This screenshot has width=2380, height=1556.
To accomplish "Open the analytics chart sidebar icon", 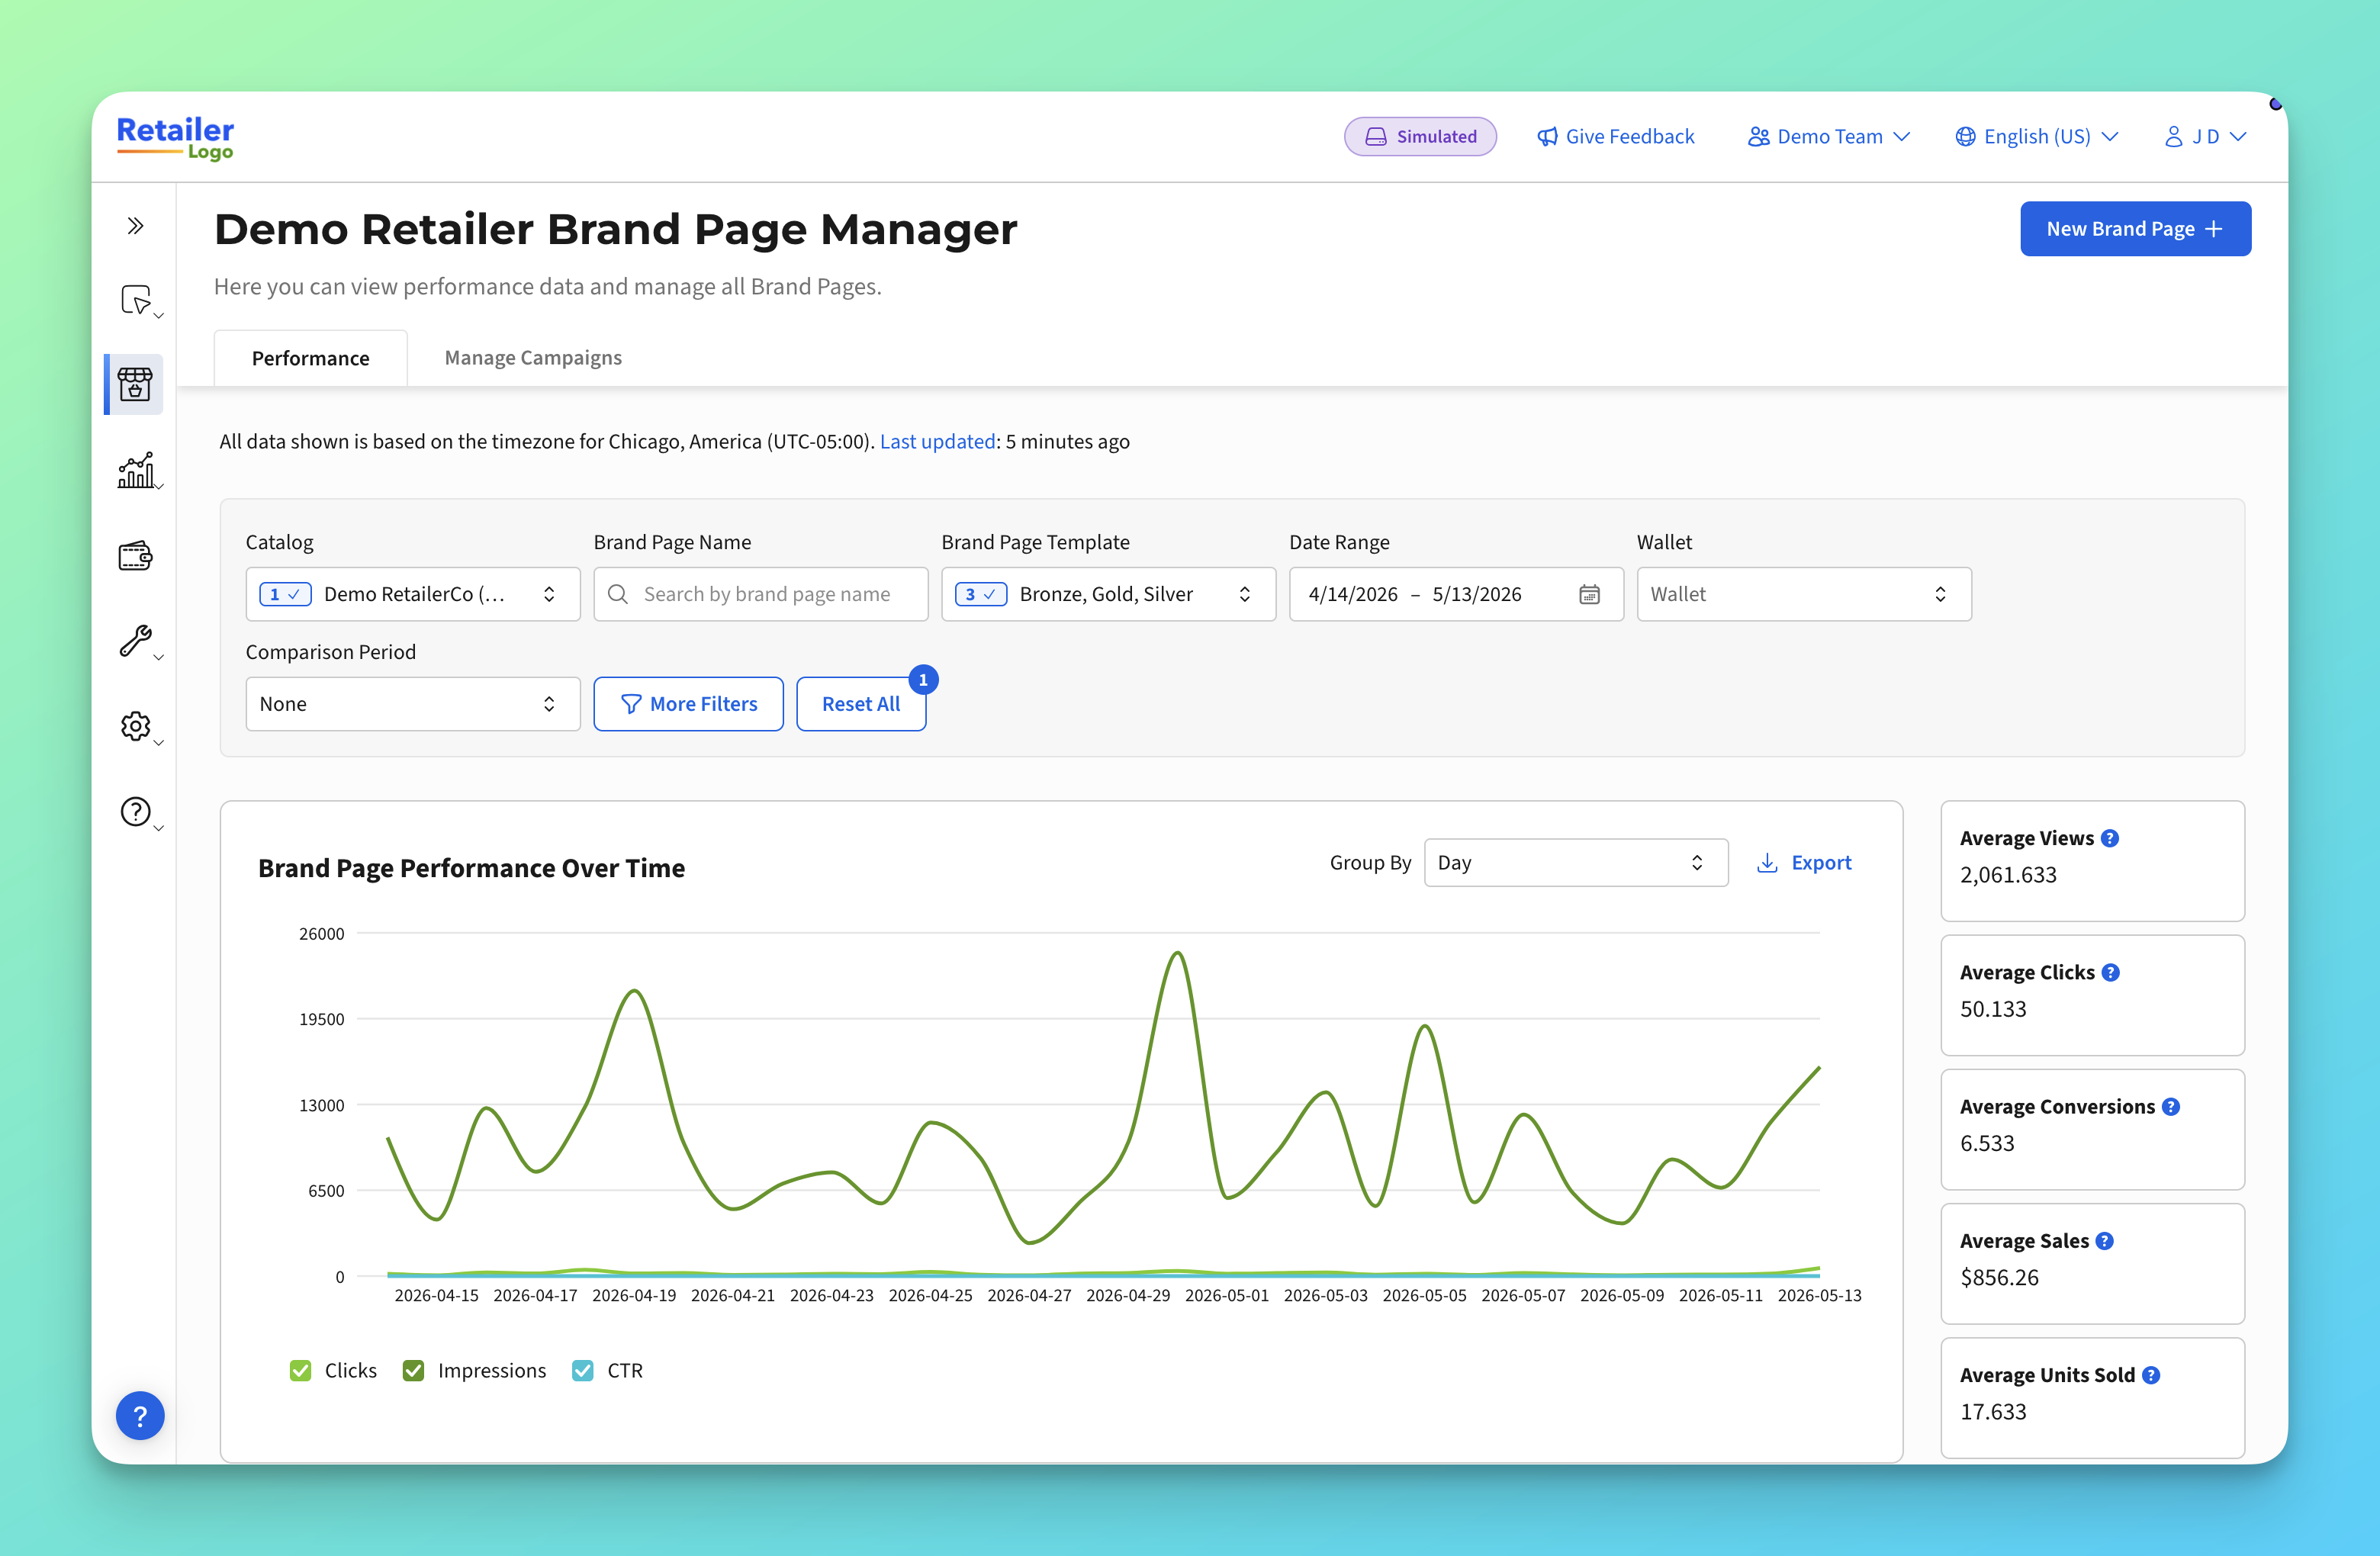I will click(136, 470).
